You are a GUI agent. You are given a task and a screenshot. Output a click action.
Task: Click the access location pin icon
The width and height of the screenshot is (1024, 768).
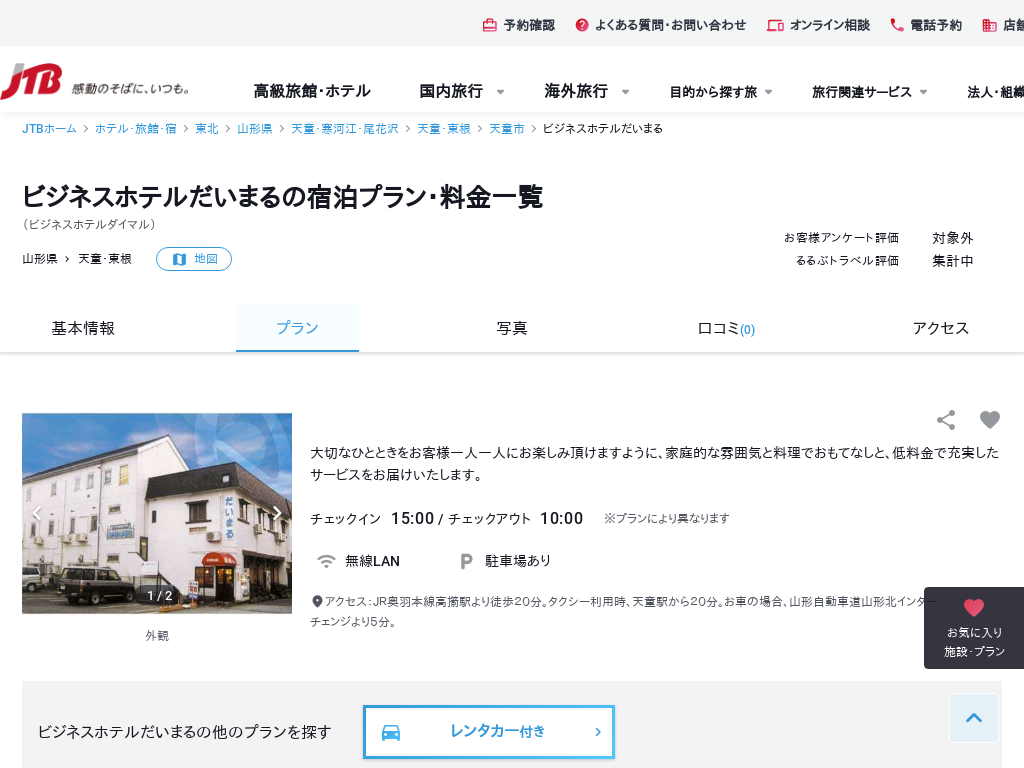click(x=317, y=601)
